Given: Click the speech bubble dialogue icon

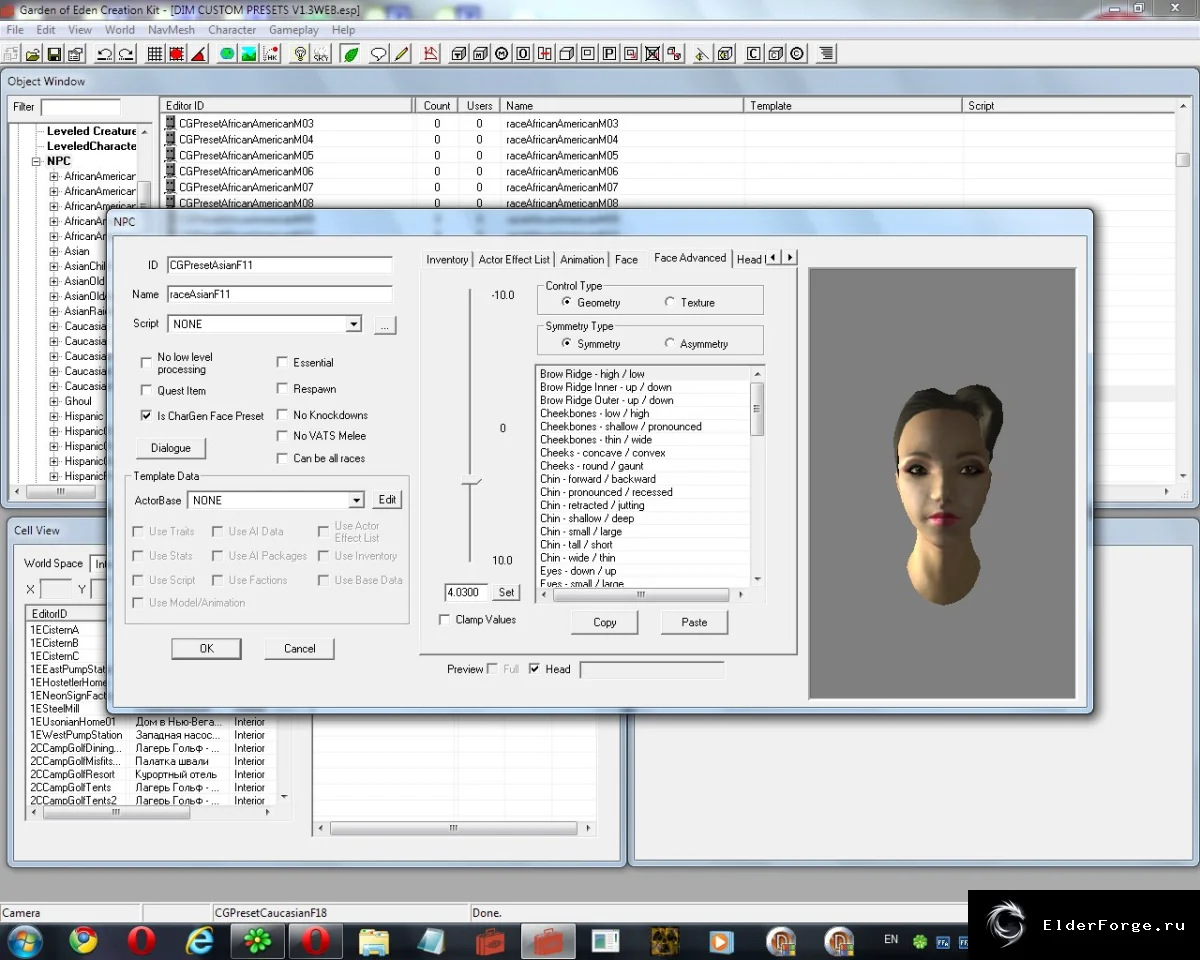Looking at the screenshot, I should tap(379, 54).
